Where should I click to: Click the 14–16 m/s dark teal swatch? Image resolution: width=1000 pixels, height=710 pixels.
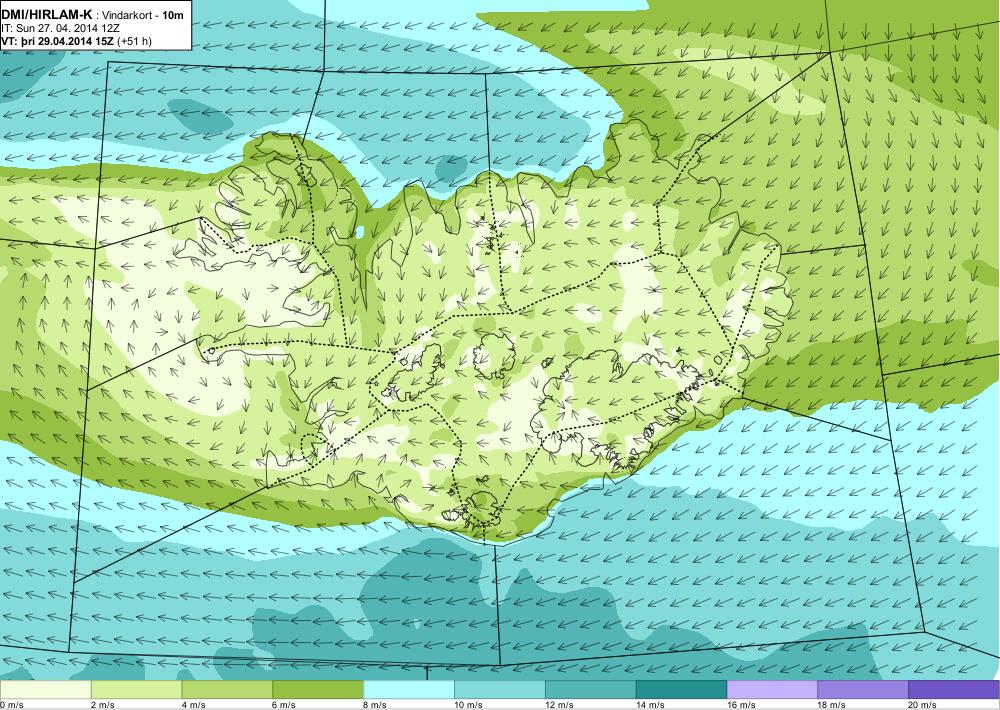[681, 690]
